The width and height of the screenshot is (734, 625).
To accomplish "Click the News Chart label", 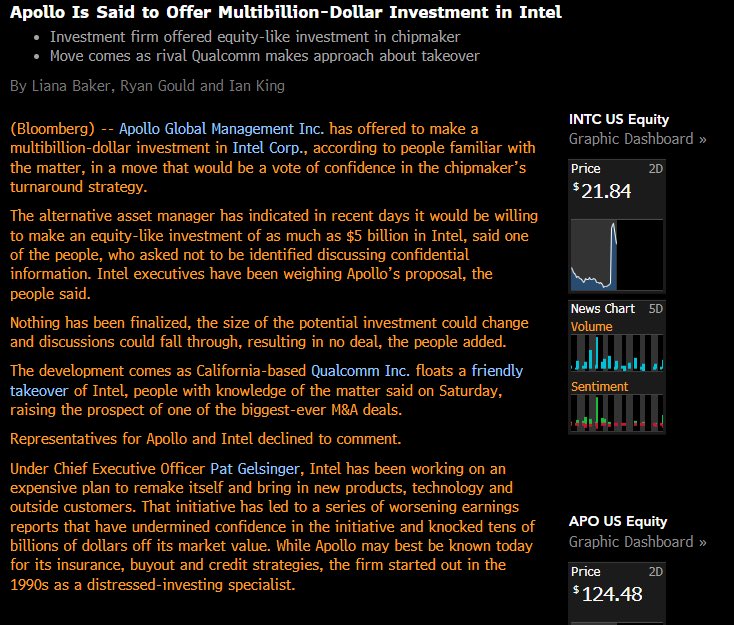I will click(602, 309).
